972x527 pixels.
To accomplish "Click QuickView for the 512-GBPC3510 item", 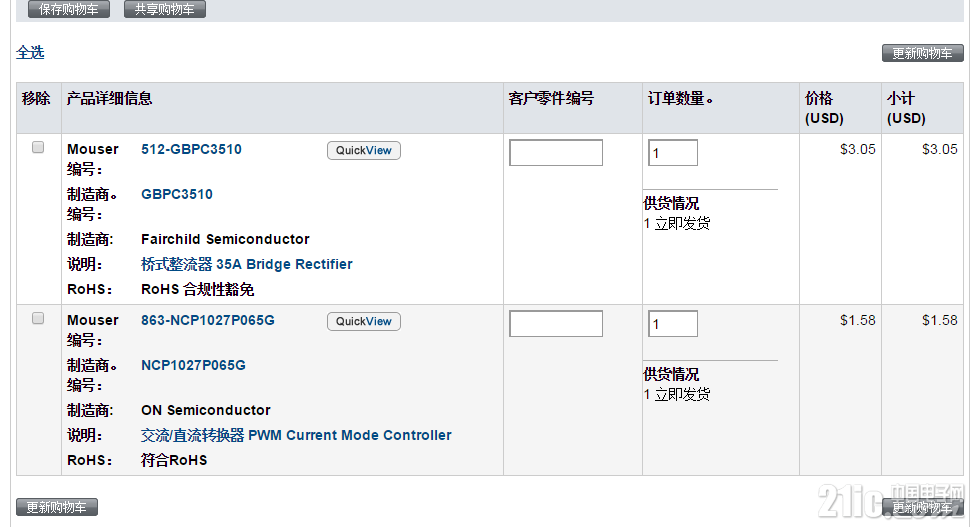I will 363,150.
